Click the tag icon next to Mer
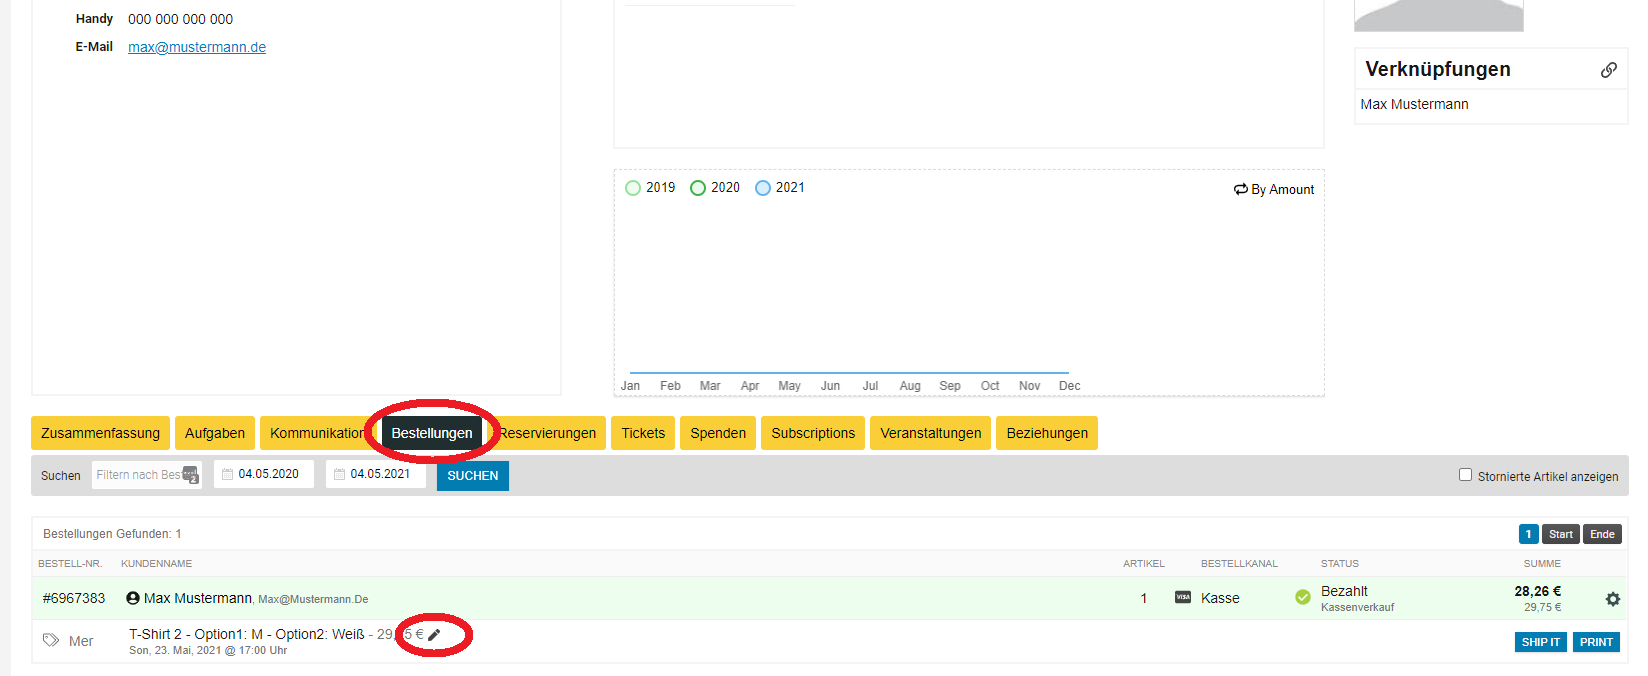Screen dimensions: 1648x676 [x=51, y=640]
